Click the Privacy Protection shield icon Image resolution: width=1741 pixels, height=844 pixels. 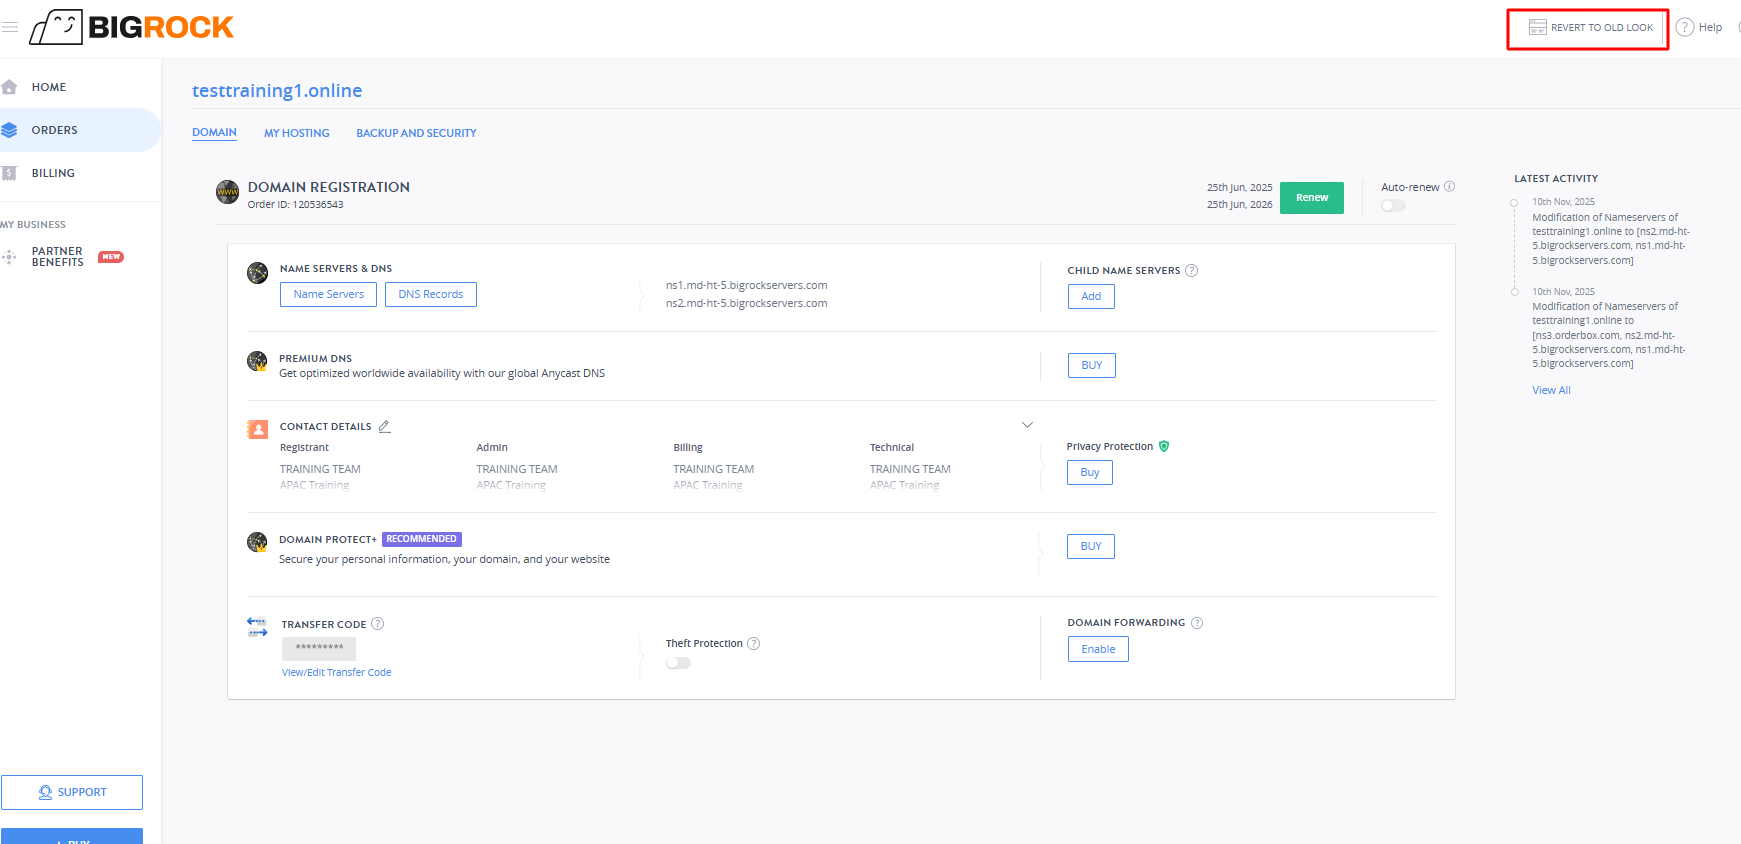(x=1164, y=446)
